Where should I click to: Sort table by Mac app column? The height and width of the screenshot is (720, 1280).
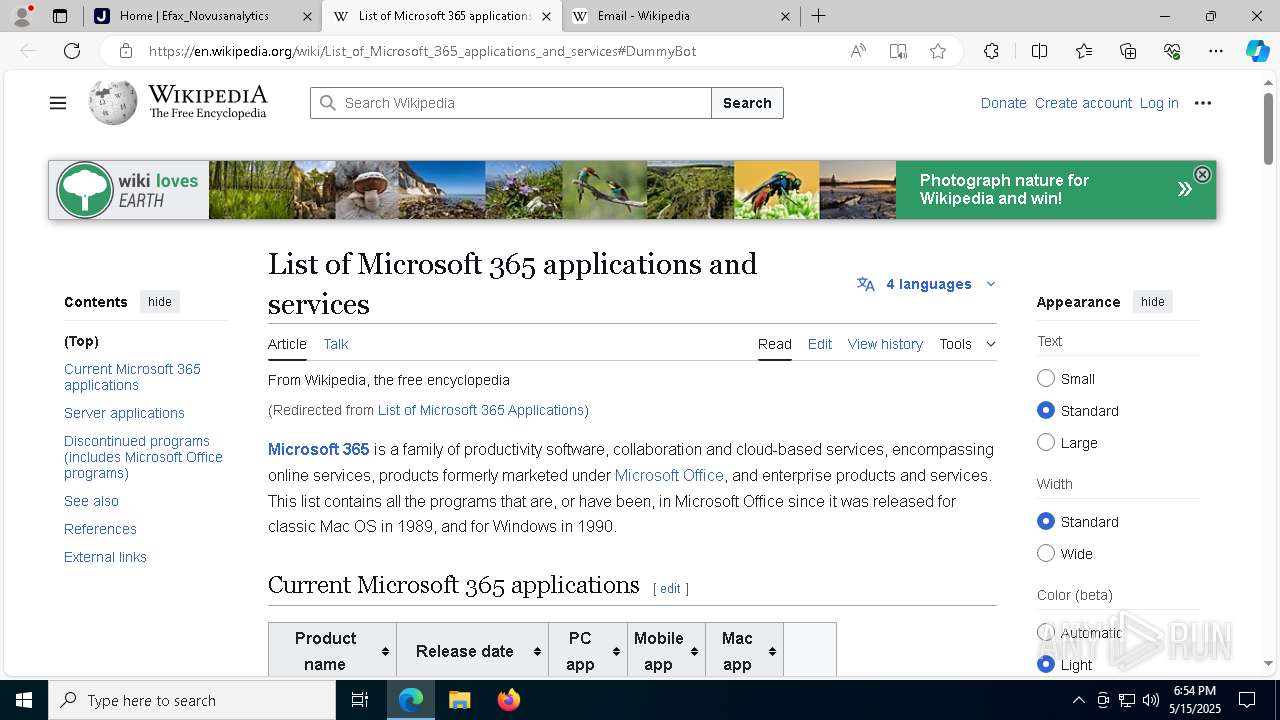(745, 651)
